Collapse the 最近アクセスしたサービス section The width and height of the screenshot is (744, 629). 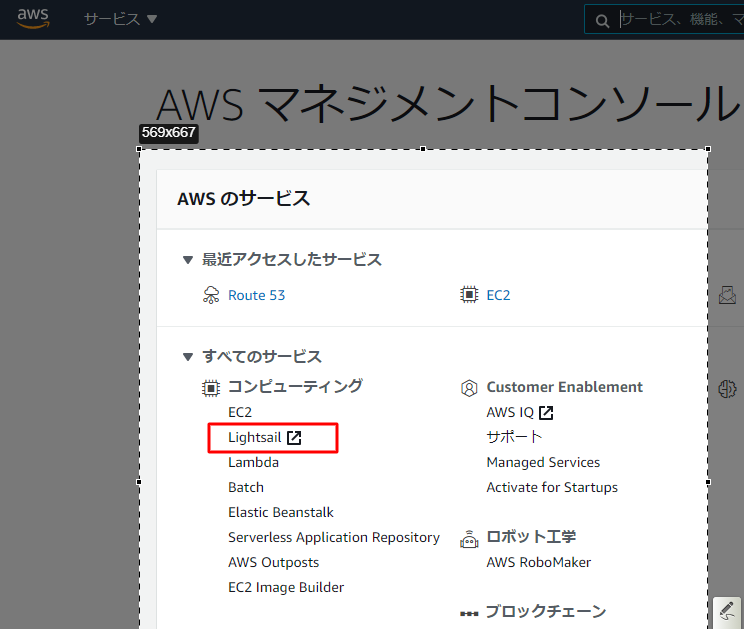pyautogui.click(x=187, y=260)
